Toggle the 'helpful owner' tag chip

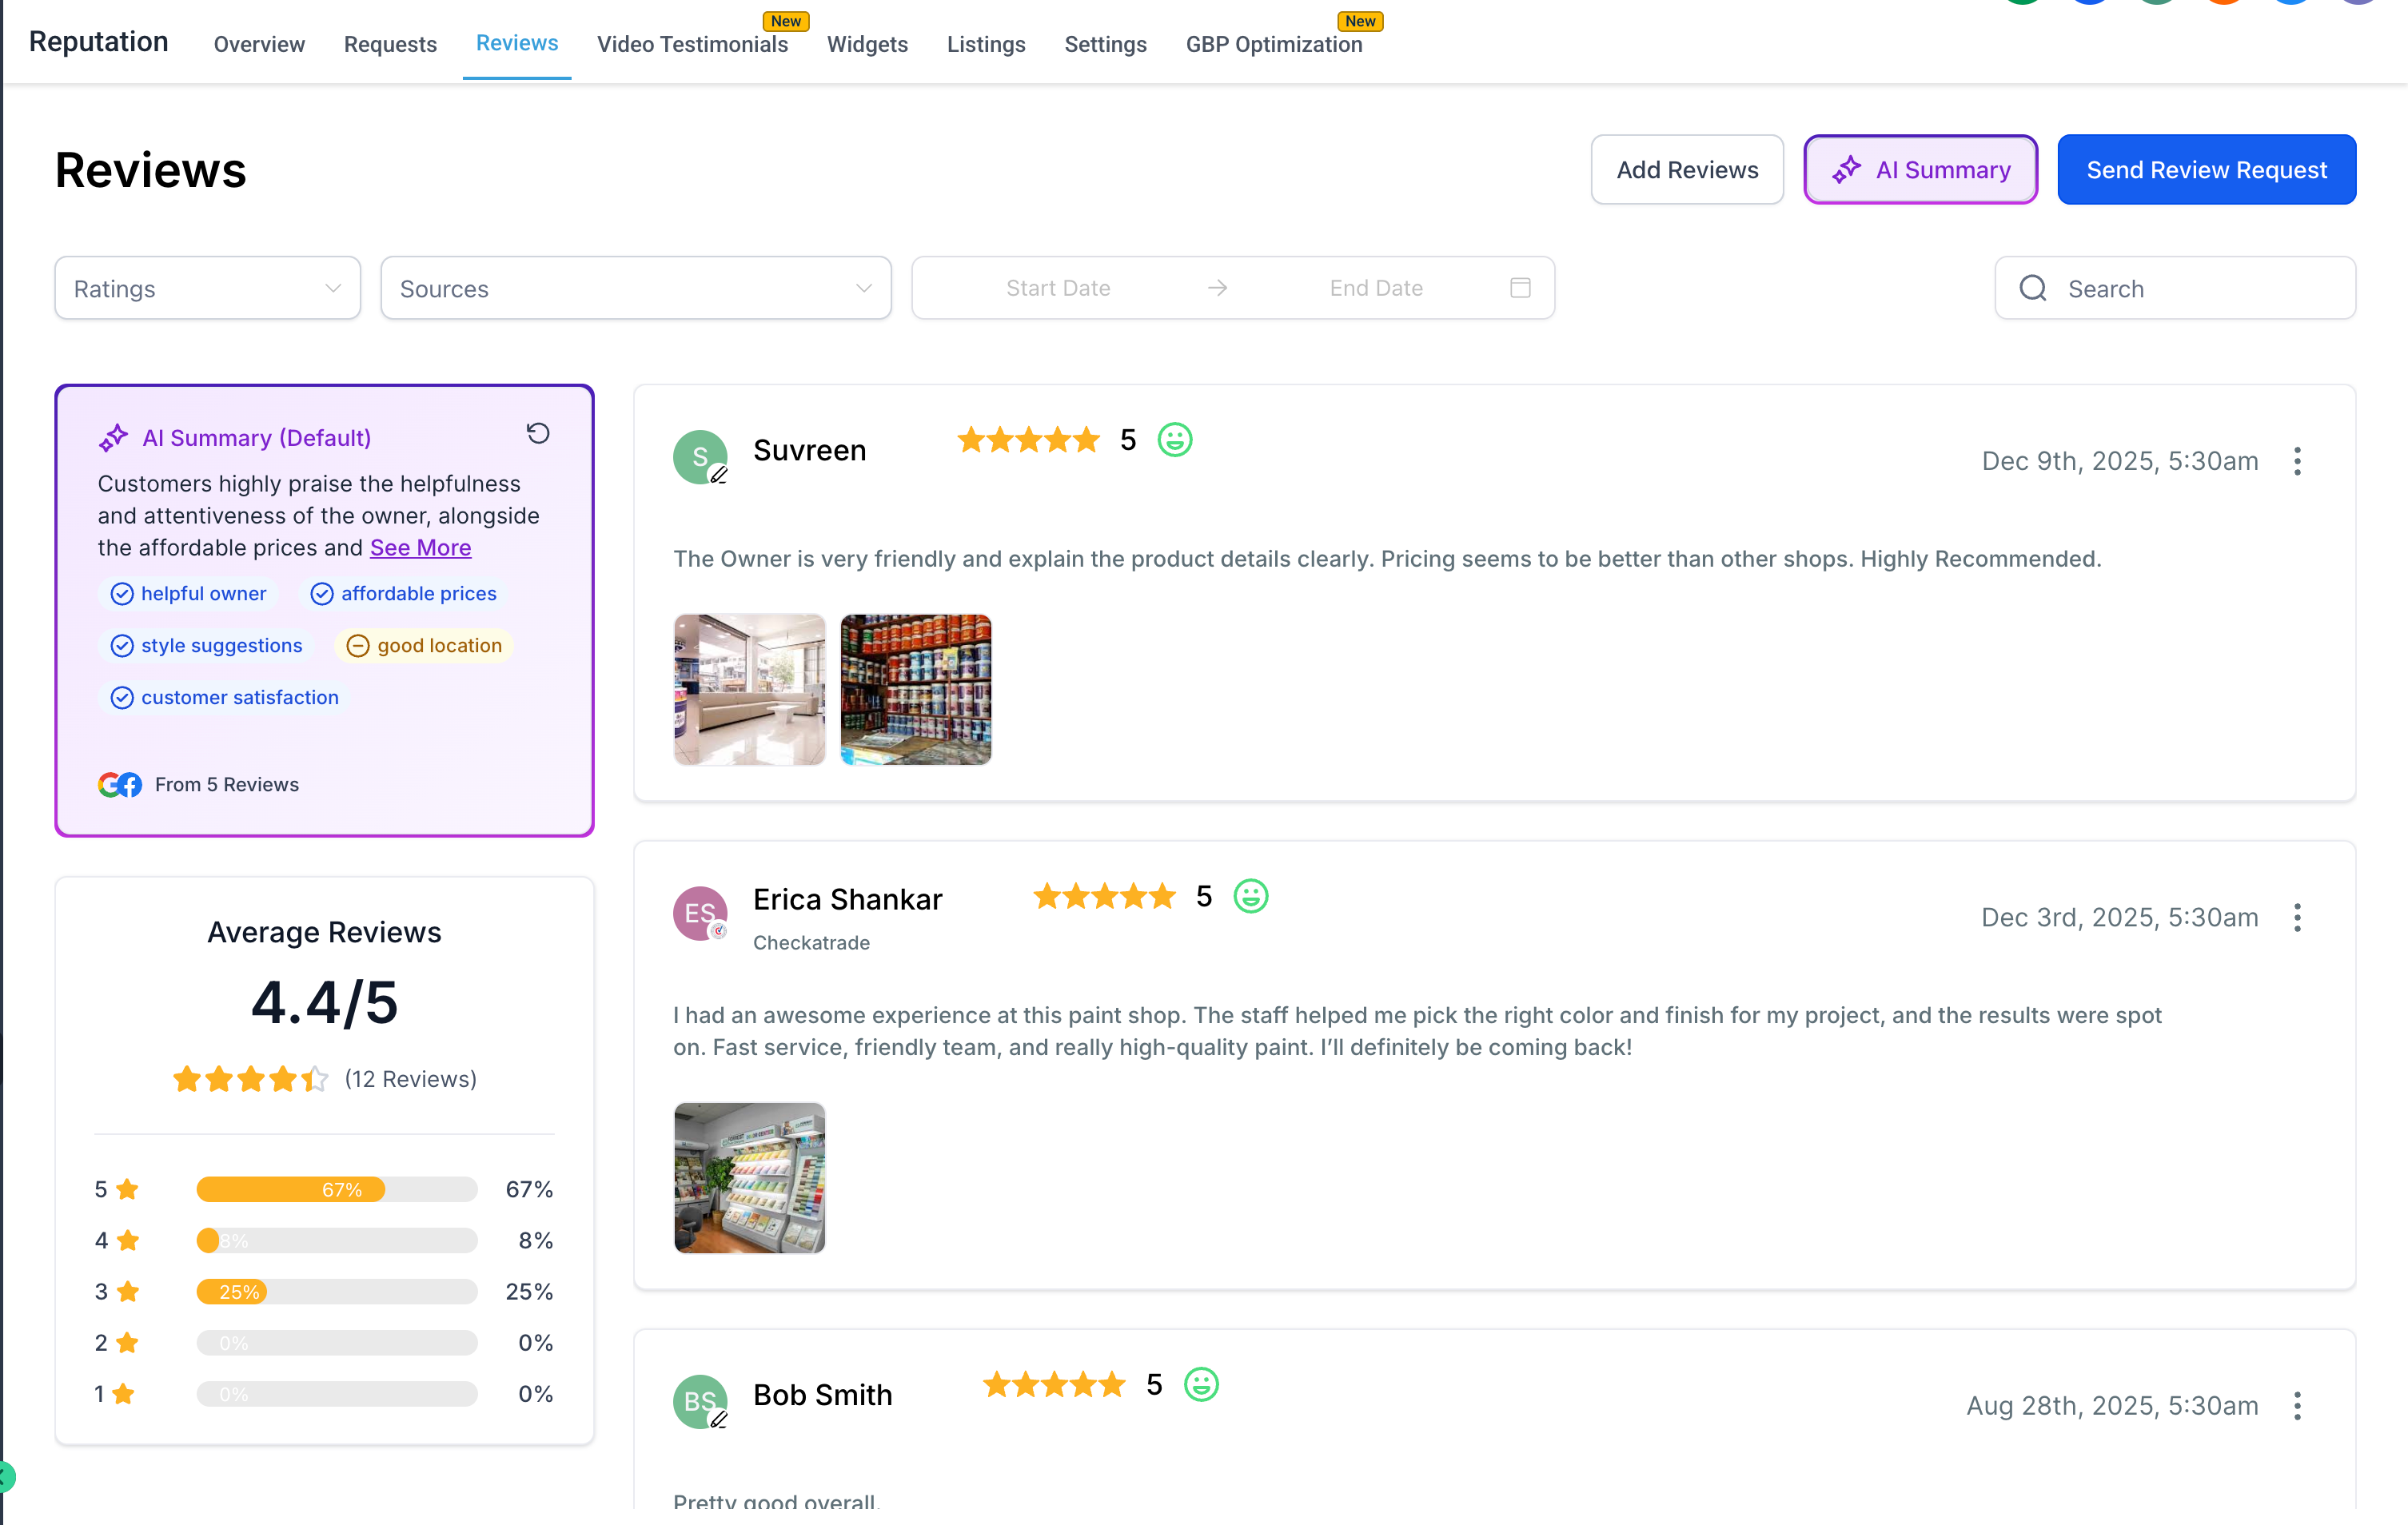[x=189, y=594]
